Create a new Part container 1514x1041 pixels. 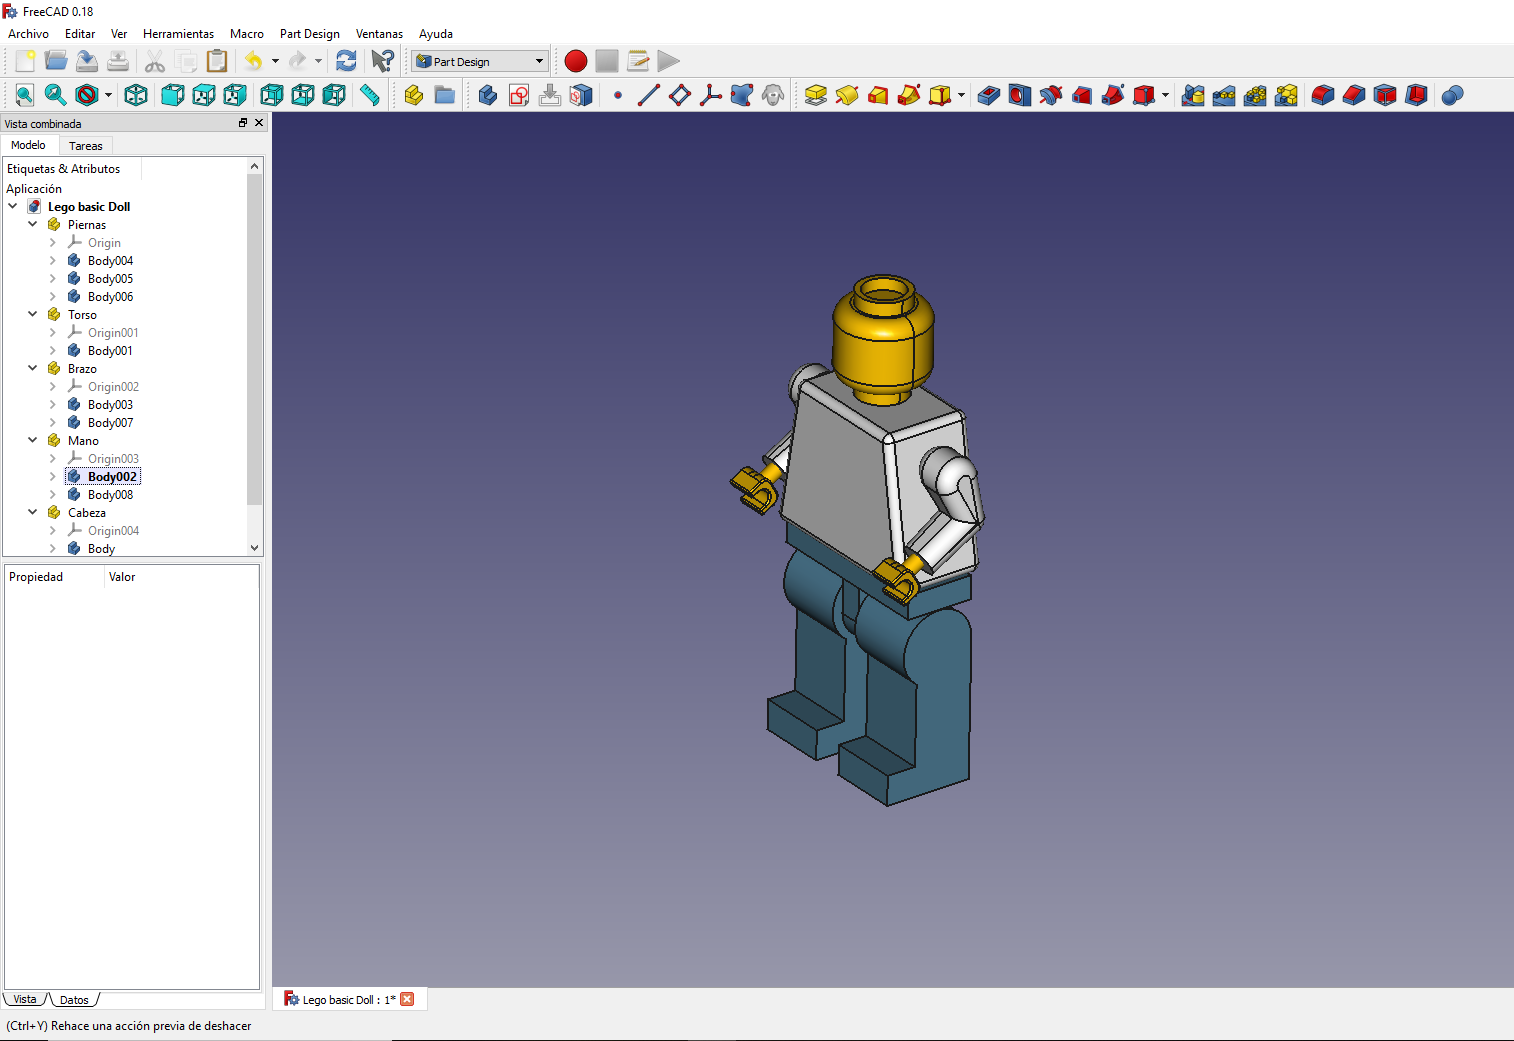(414, 95)
